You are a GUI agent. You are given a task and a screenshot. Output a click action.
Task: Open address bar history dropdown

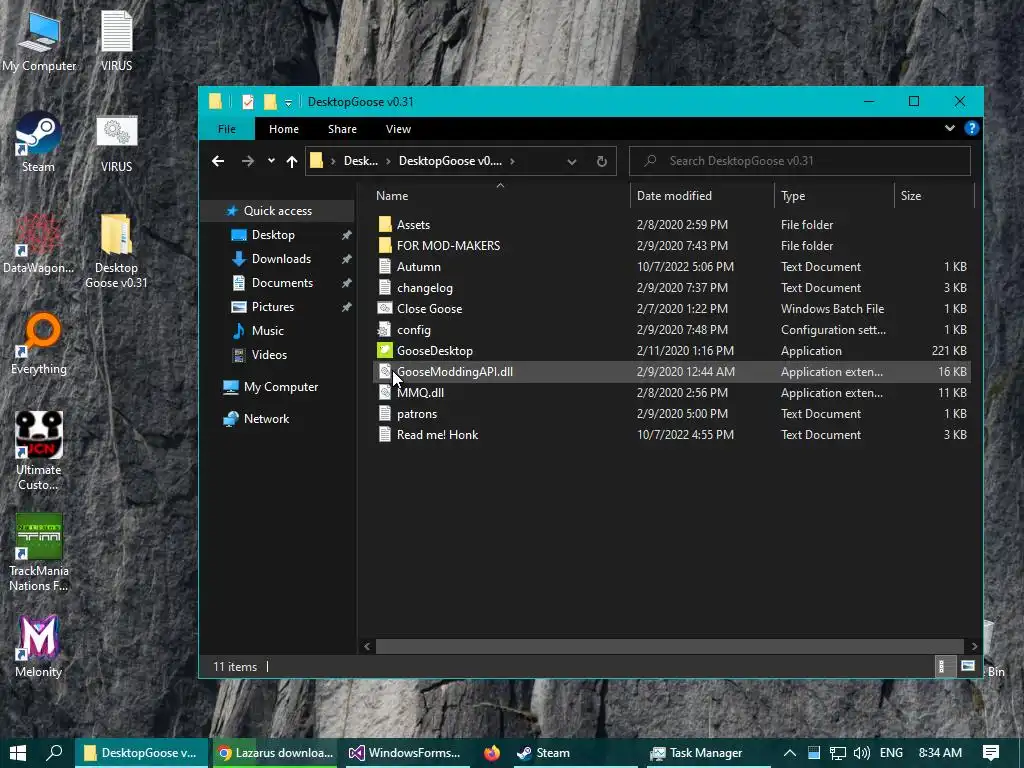(x=571, y=161)
